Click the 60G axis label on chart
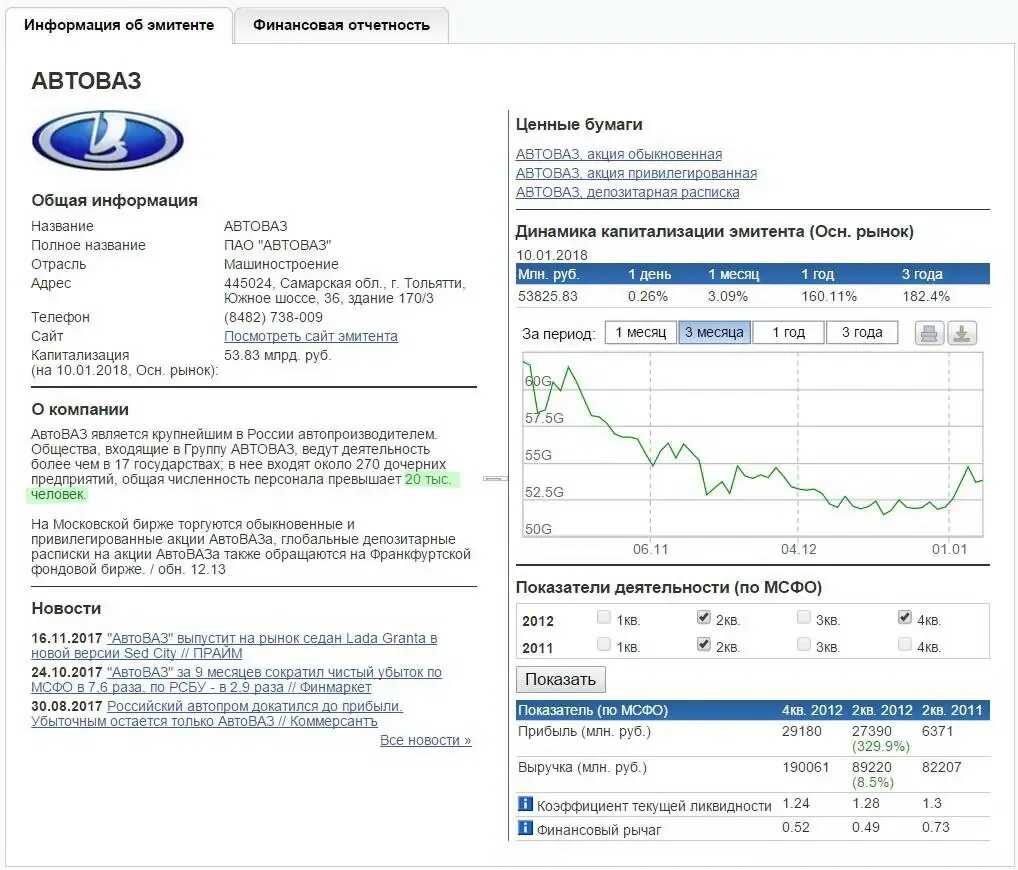This screenshot has height=870, width=1018. pyautogui.click(x=538, y=381)
